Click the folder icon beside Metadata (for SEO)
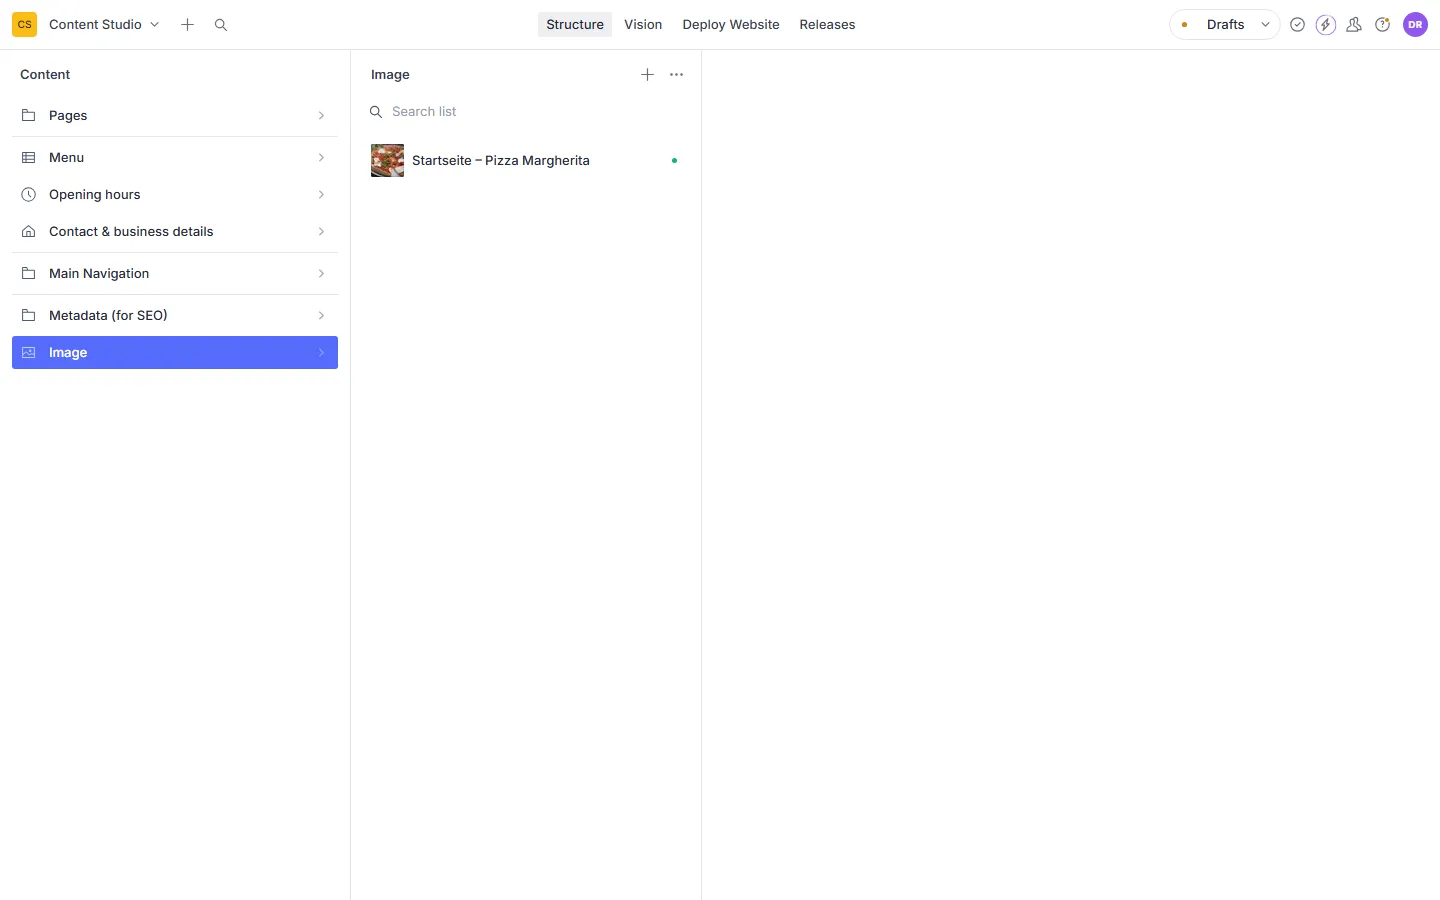This screenshot has width=1440, height=900. (x=29, y=315)
